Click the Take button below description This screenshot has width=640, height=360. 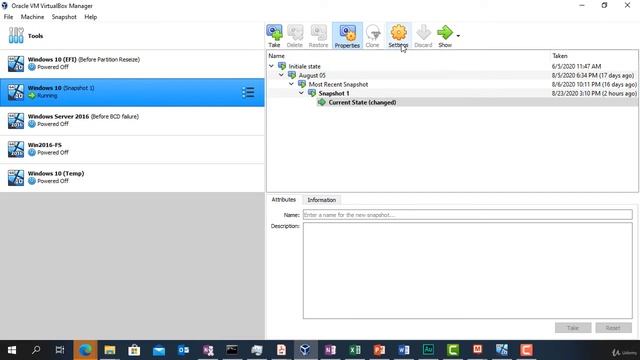pyautogui.click(x=573, y=328)
